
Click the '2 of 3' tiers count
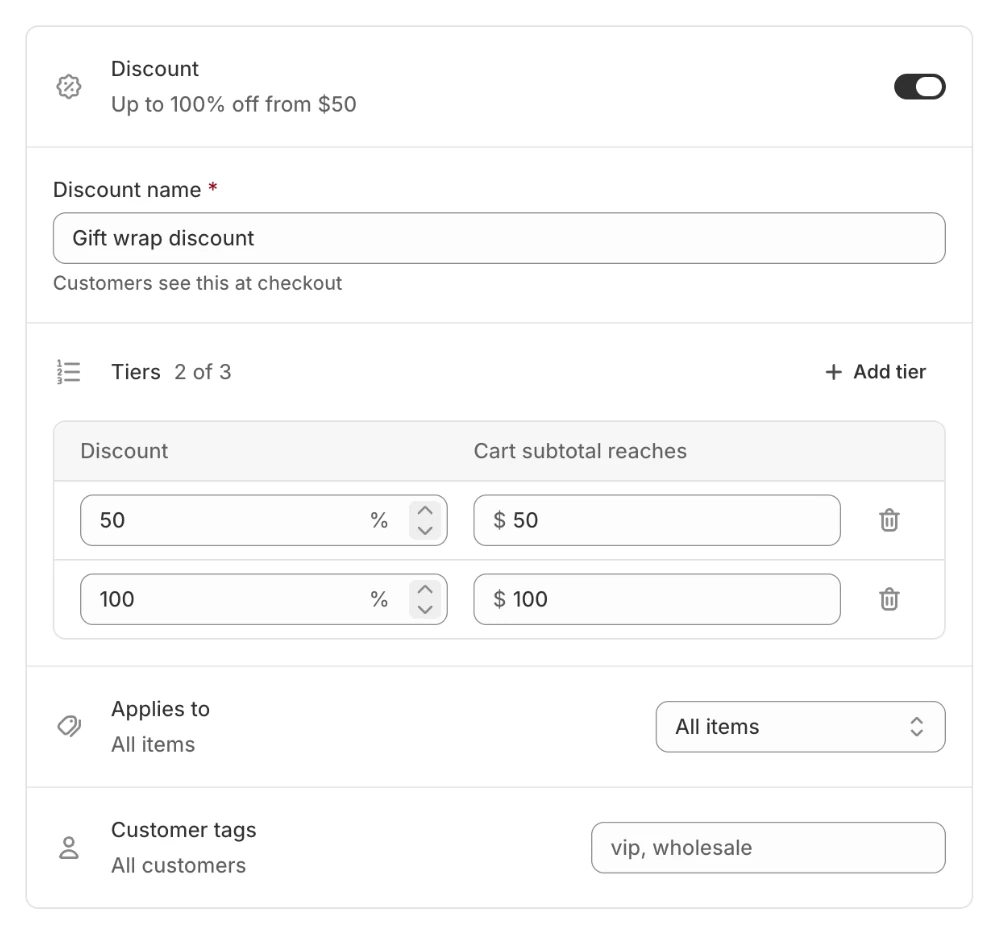coord(203,372)
